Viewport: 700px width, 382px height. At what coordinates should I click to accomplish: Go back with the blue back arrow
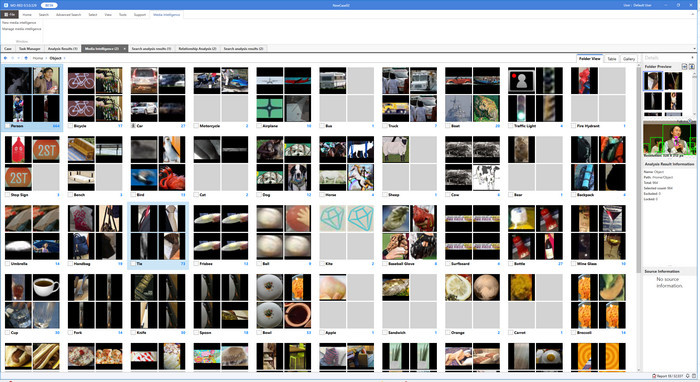click(5, 58)
